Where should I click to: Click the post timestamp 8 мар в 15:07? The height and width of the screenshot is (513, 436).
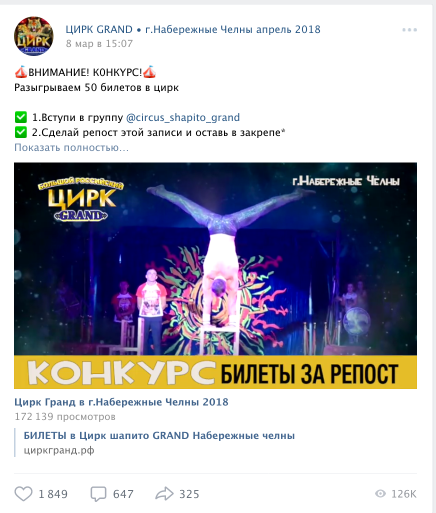tap(99, 44)
